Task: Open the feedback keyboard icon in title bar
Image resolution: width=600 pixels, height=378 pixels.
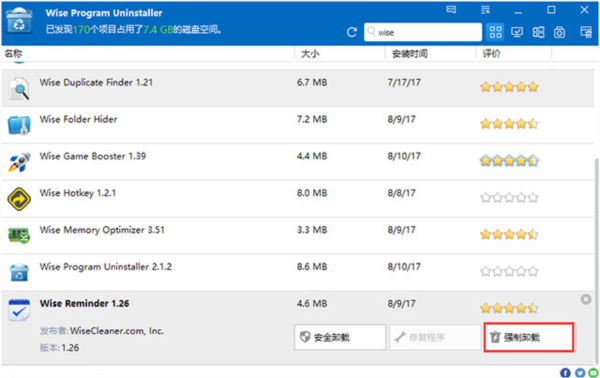Action: [451, 10]
